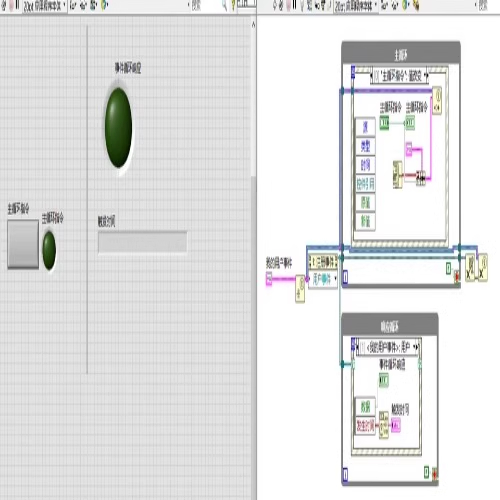Click the lower loop stop condition terminal

(x=434, y=474)
